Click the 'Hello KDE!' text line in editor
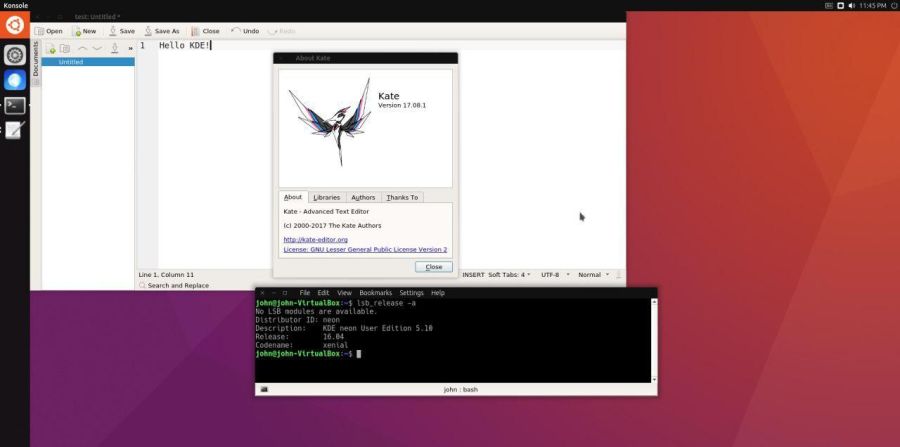This screenshot has height=447, width=900. (185, 45)
